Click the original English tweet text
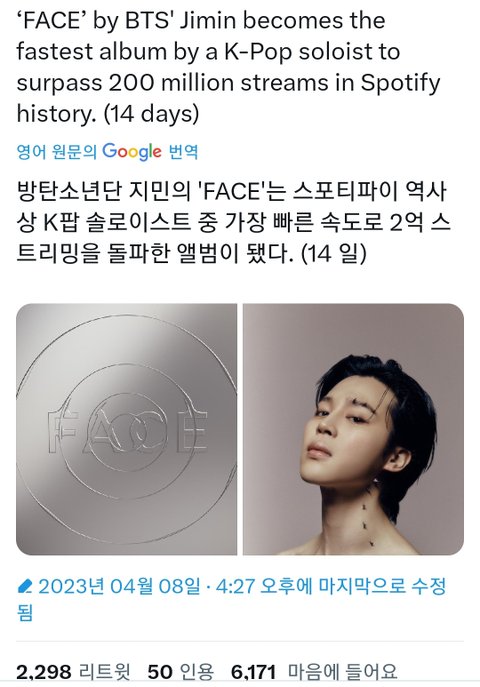Screen dimensions: 480x687 pos(228,67)
